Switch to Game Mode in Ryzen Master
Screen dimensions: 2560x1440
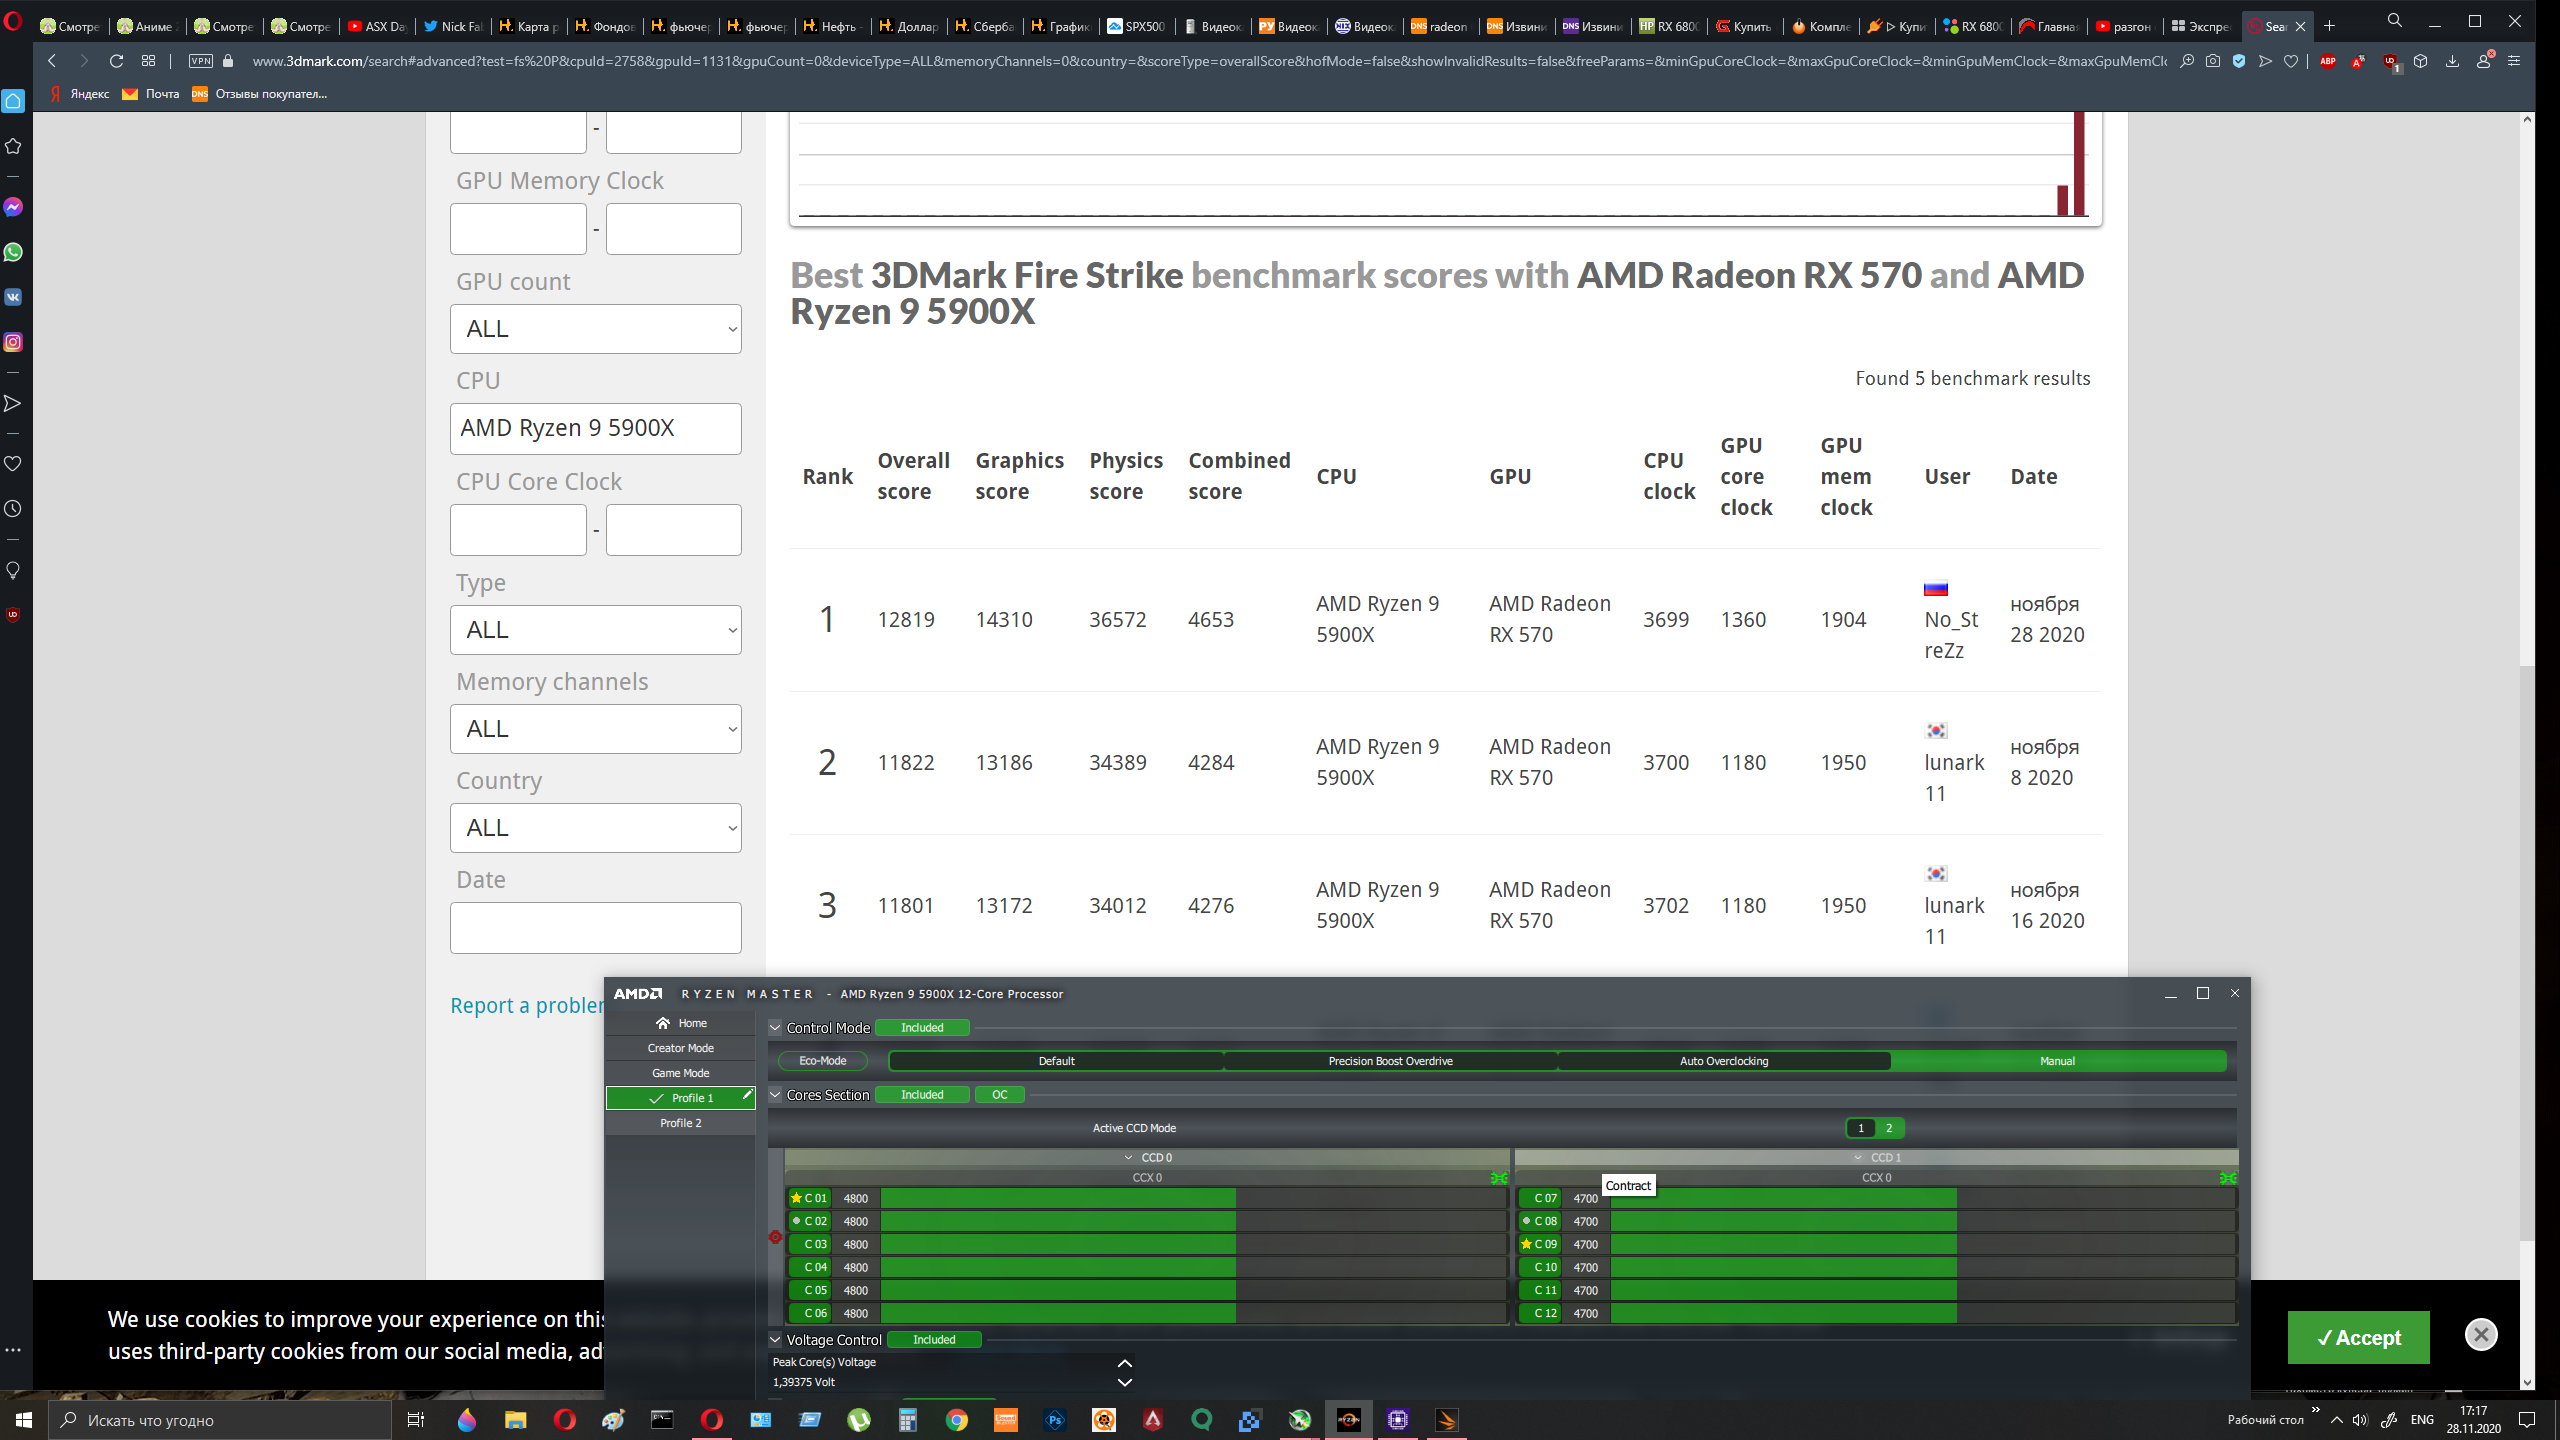tap(680, 1073)
